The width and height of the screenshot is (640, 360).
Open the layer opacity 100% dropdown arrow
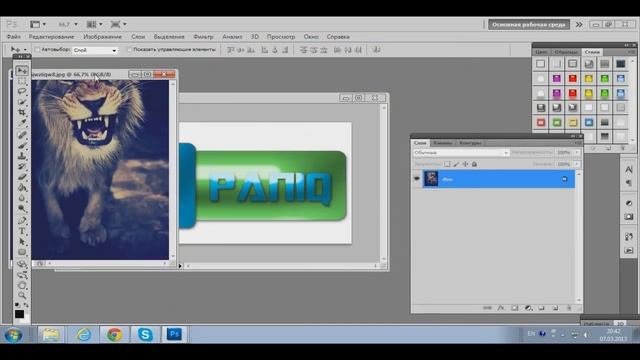[x=577, y=153]
